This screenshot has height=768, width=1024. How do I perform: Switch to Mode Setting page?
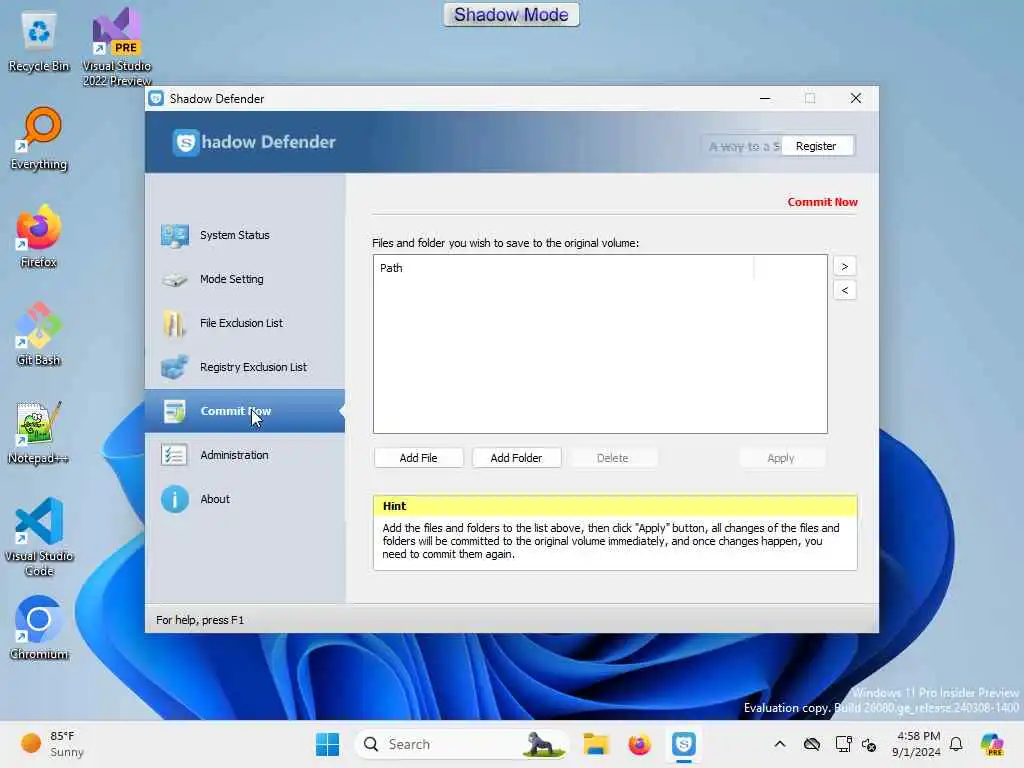[245, 280]
